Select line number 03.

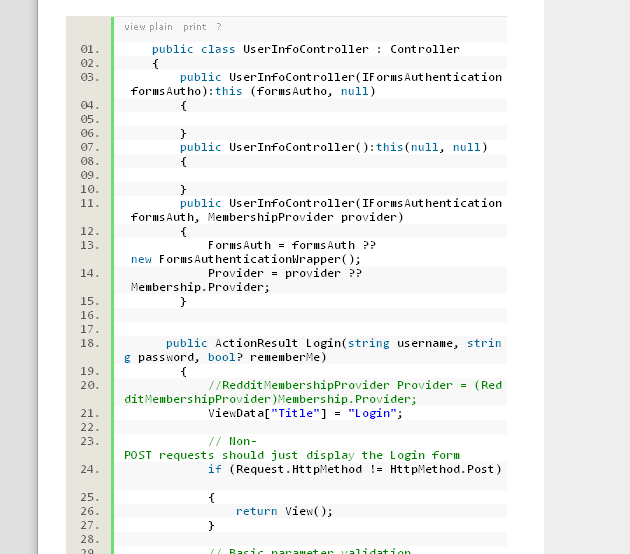tap(90, 77)
